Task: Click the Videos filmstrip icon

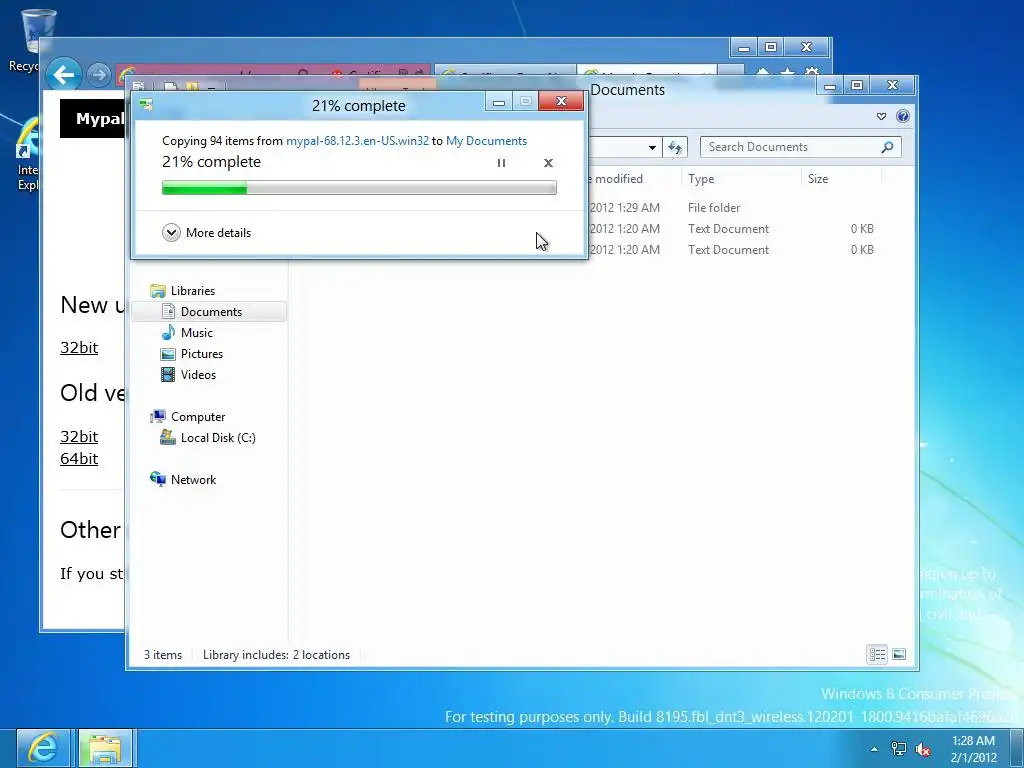Action: [168, 374]
